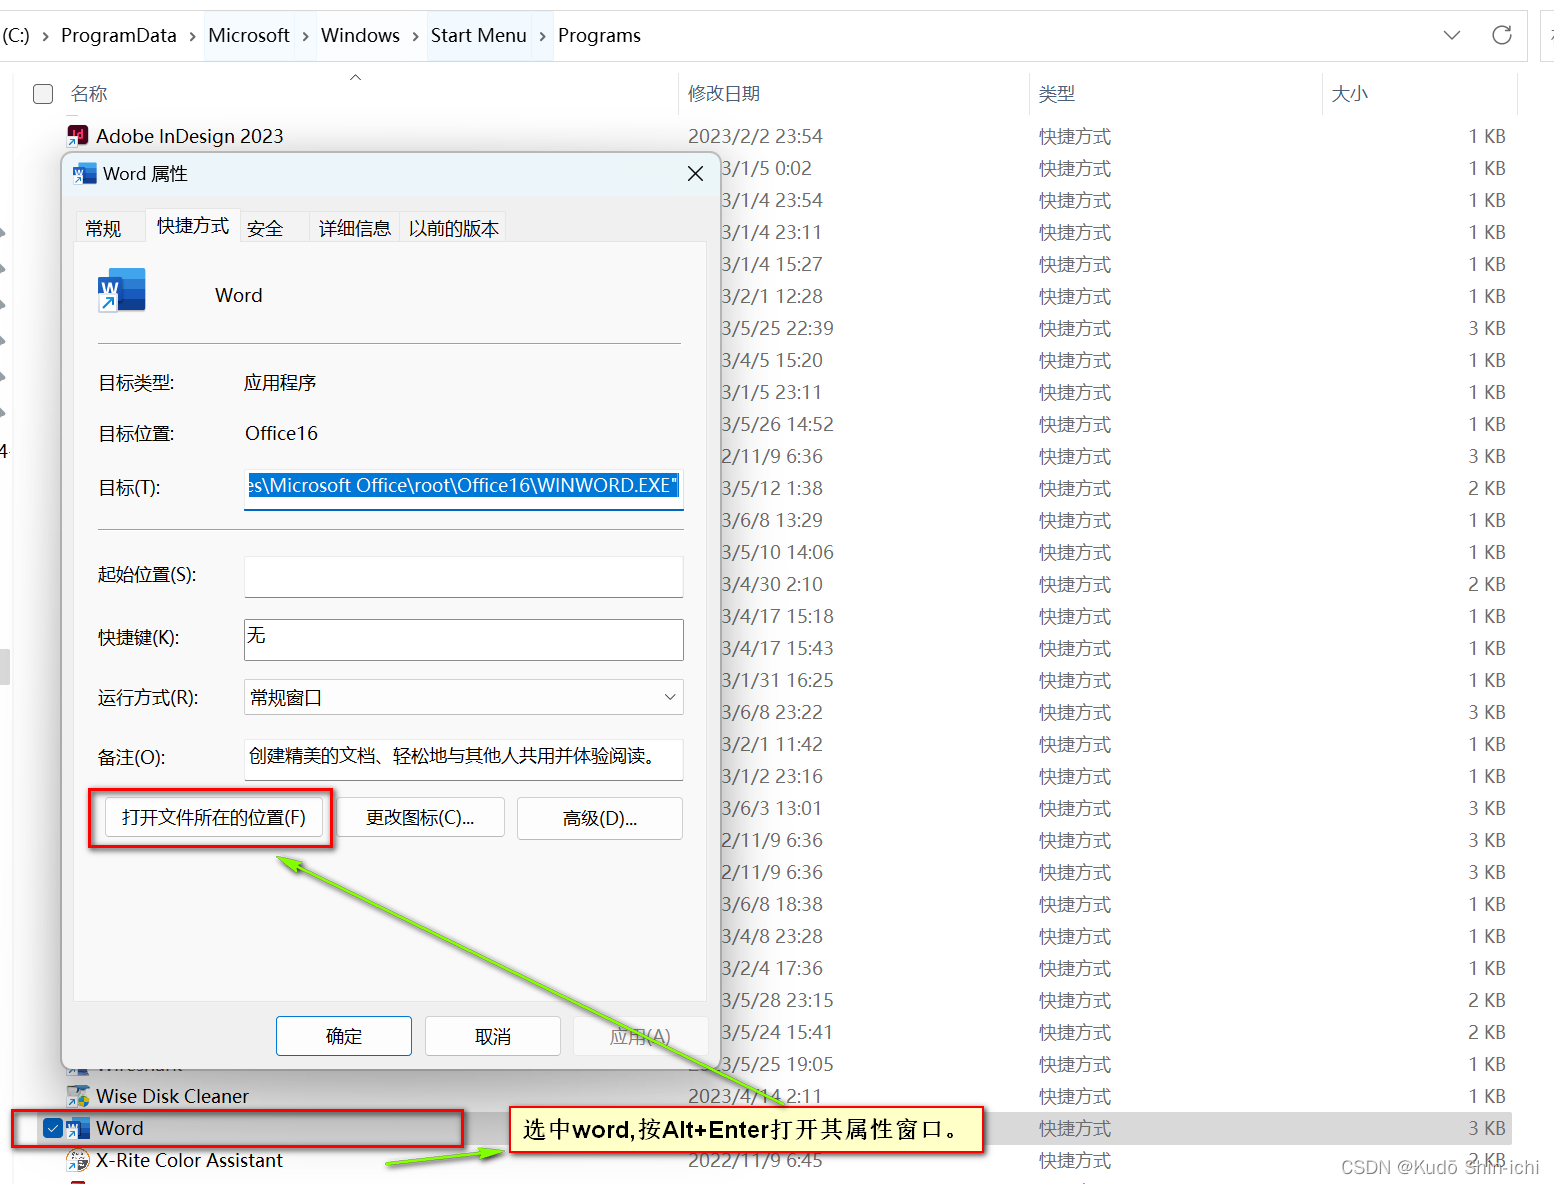Image resolution: width=1554 pixels, height=1184 pixels.
Task: Expand the chevron after Start Menu in the path
Action: (542, 36)
